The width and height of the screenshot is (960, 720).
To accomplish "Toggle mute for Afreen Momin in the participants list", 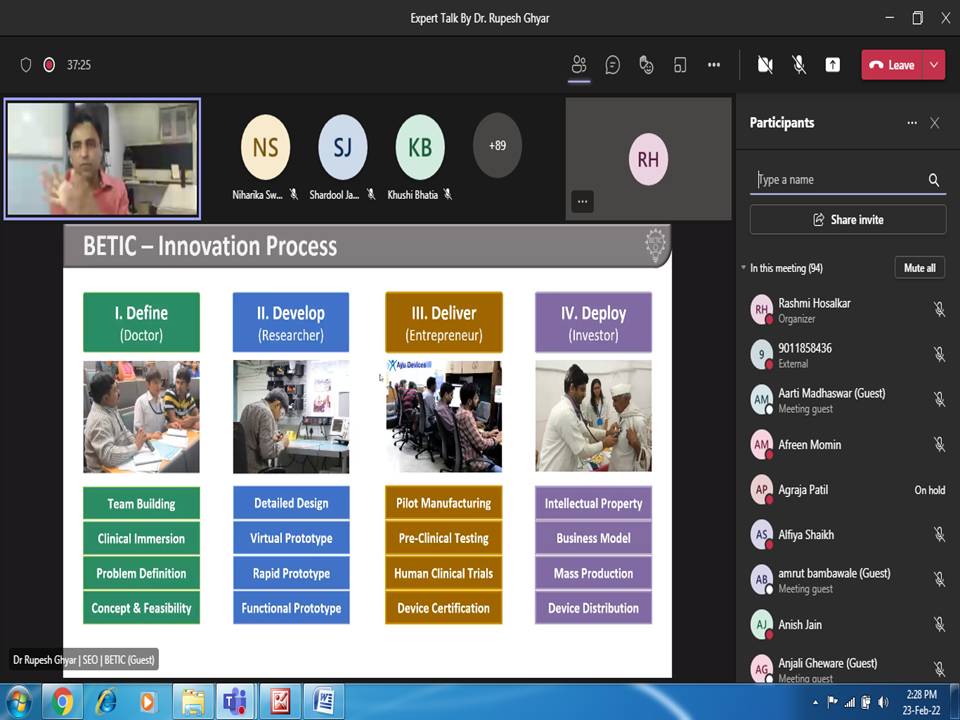I will click(940, 444).
